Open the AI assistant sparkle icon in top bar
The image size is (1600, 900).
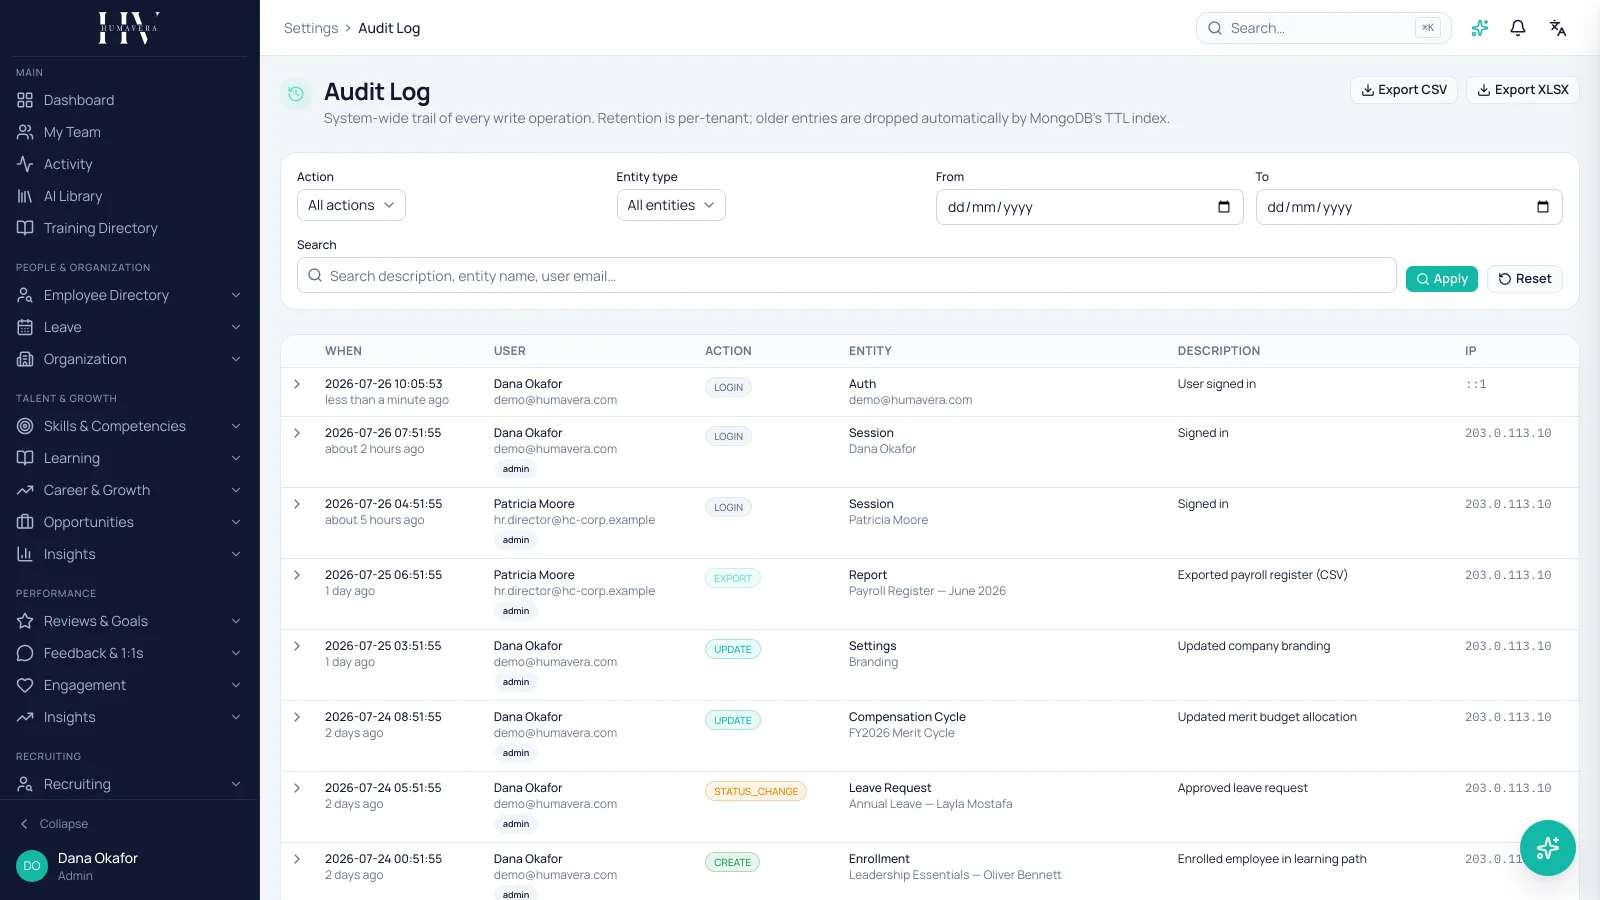click(1480, 28)
